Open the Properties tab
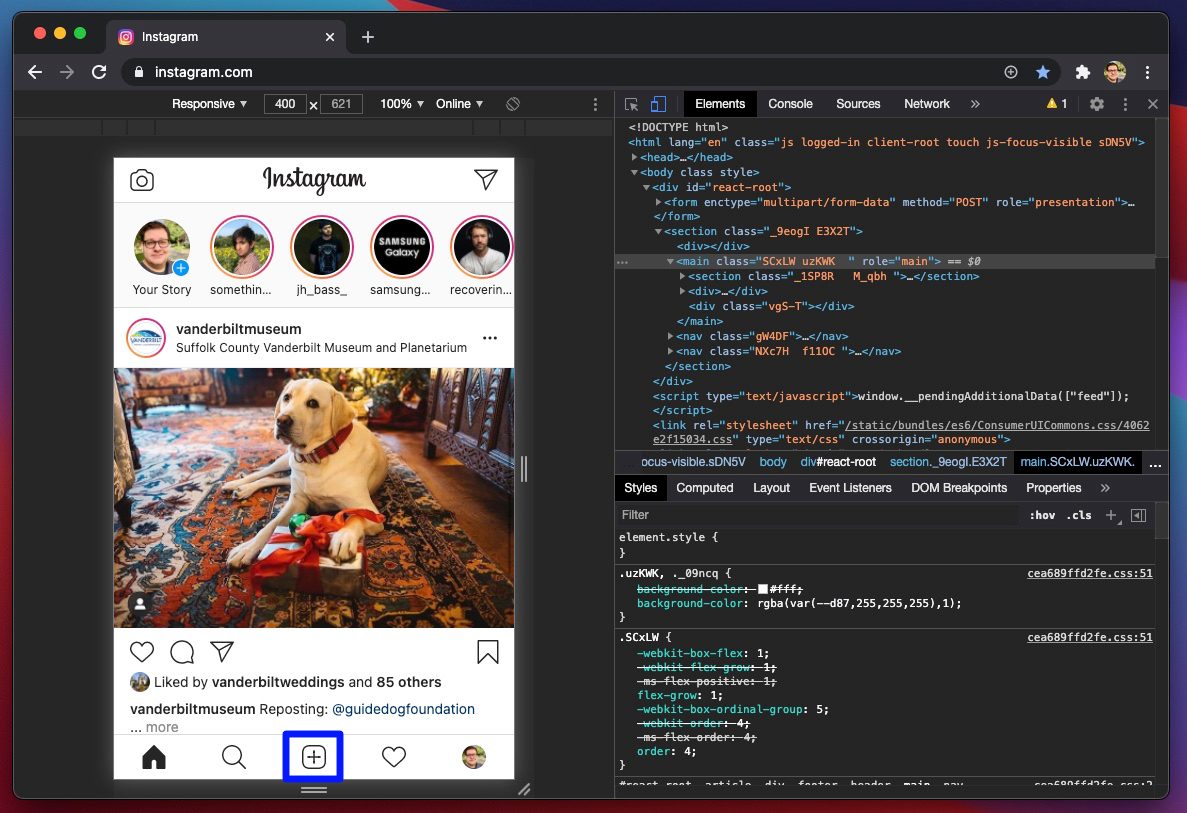This screenshot has height=813, width=1187. point(1054,488)
